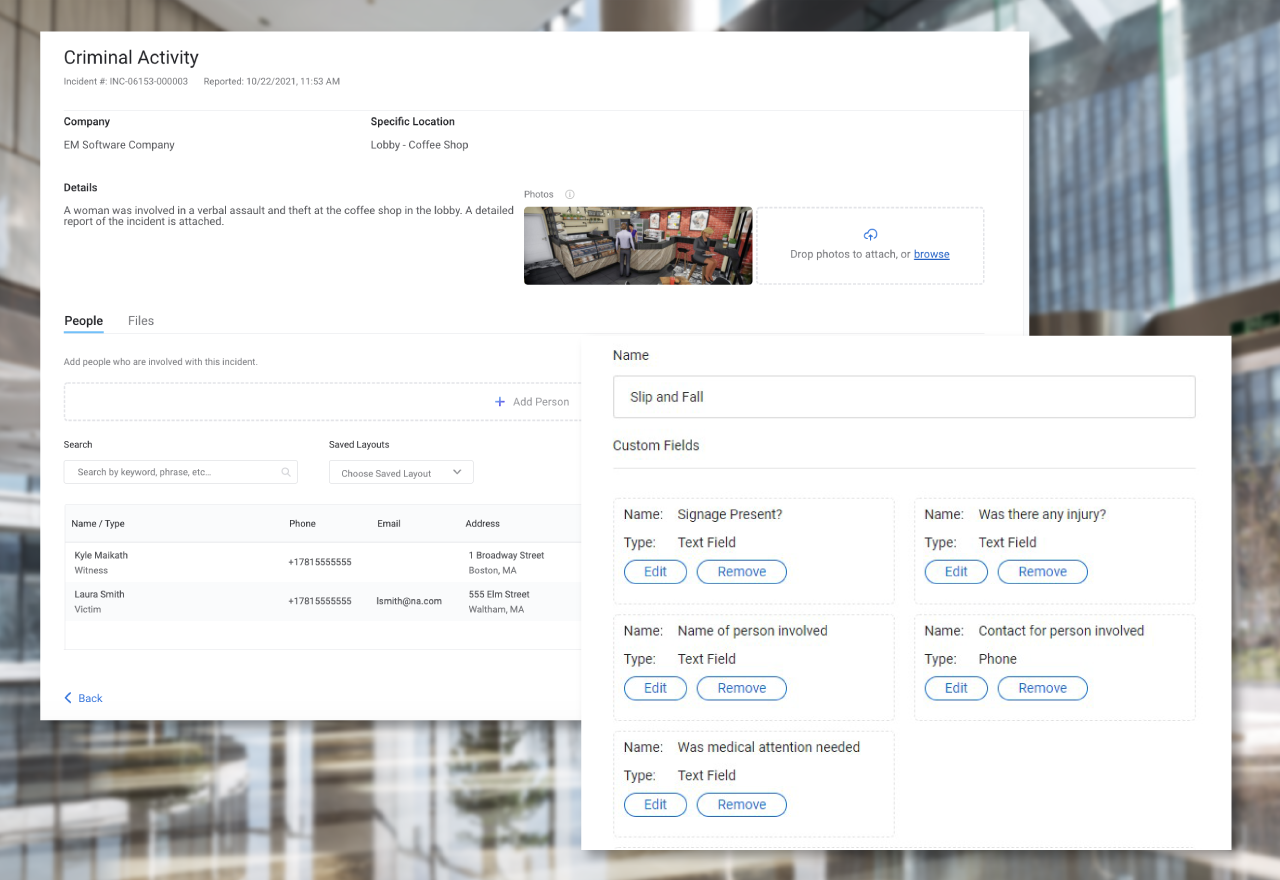The image size is (1280, 880).
Task: Click the Criminal Activity title
Action: [x=131, y=58]
